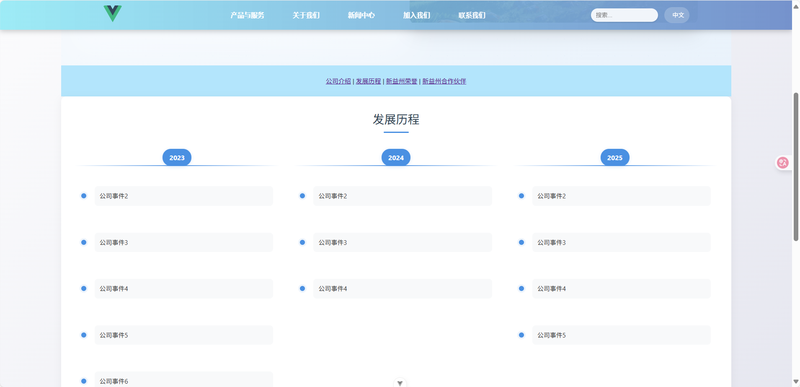Click 公司事件5 under 2023
This screenshot has width=800, height=387.
(184, 335)
